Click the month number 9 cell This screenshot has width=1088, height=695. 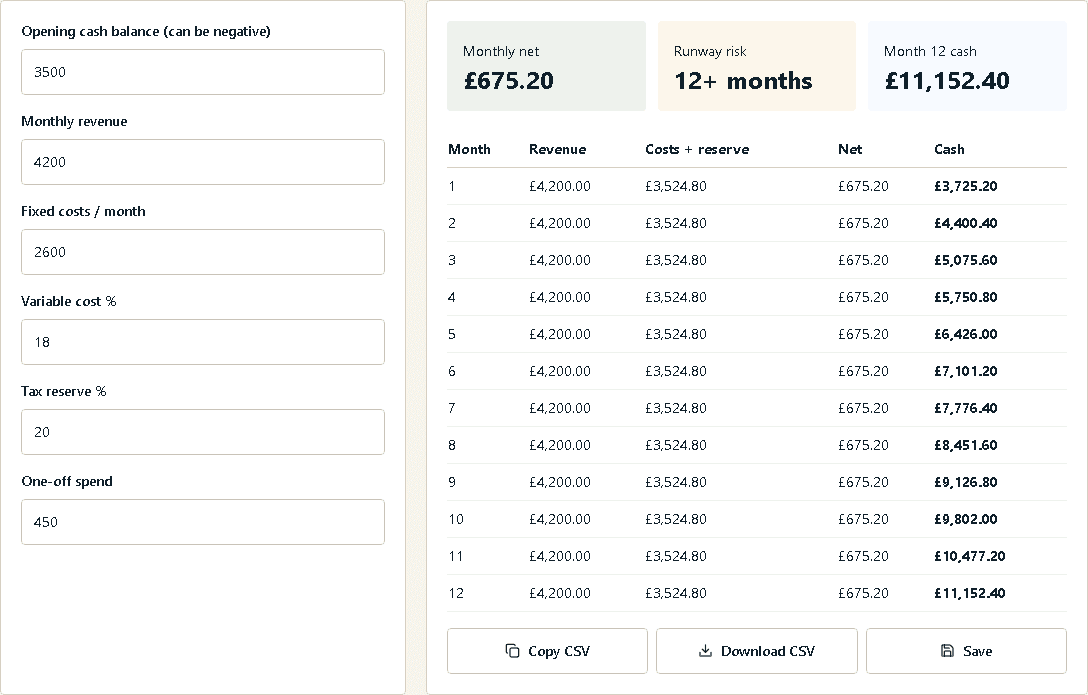452,482
